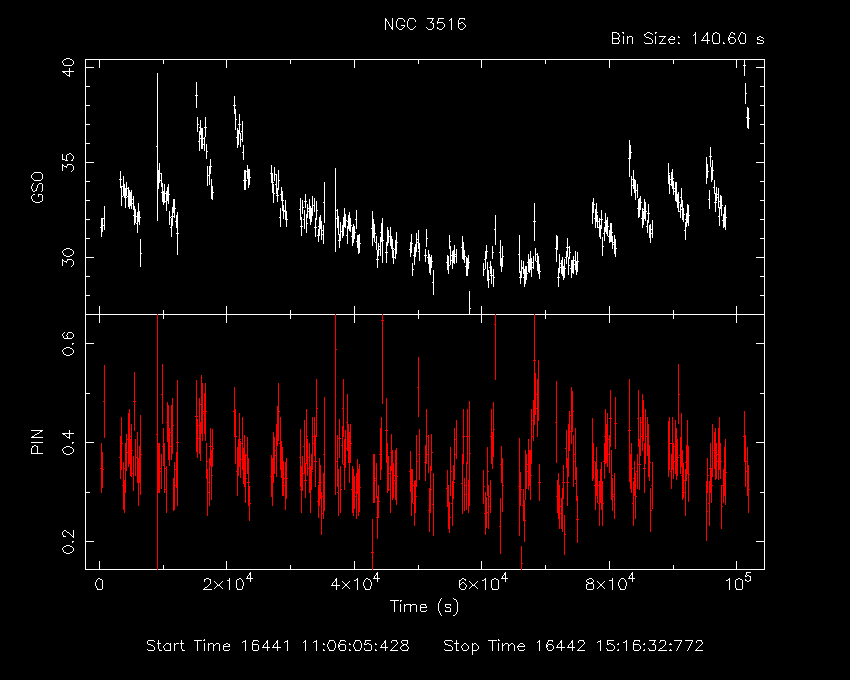This screenshot has height=680, width=850.
Task: Select the Time (s) x-axis label
Action: pyautogui.click(x=424, y=607)
